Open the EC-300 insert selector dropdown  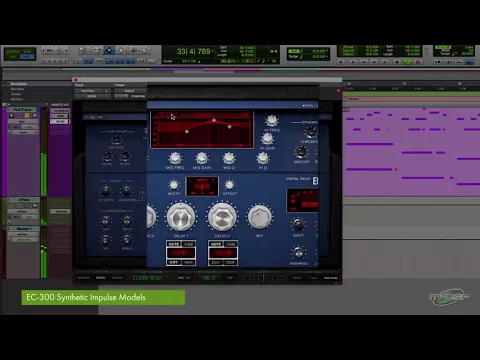click(x=92, y=96)
